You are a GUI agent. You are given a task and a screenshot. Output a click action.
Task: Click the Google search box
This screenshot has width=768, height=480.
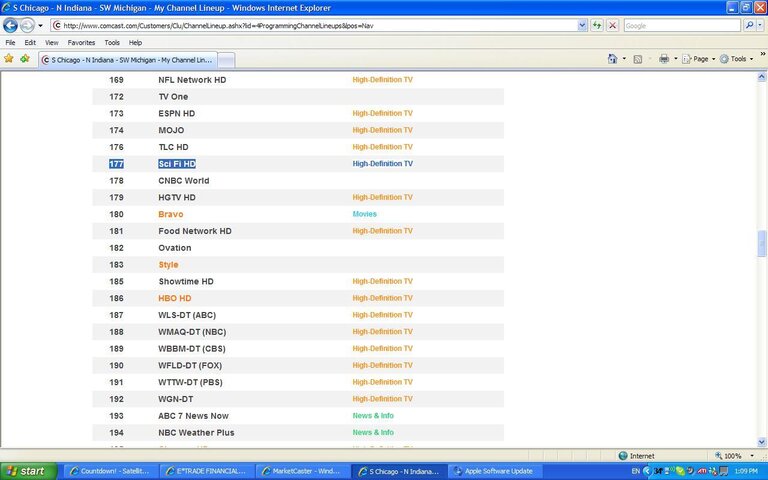click(x=682, y=25)
